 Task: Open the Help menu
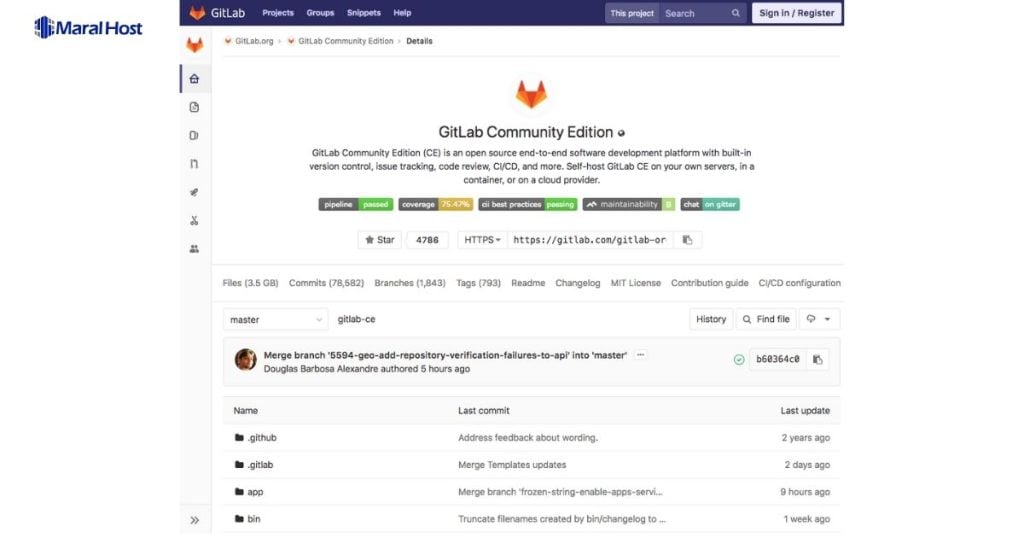tap(402, 12)
